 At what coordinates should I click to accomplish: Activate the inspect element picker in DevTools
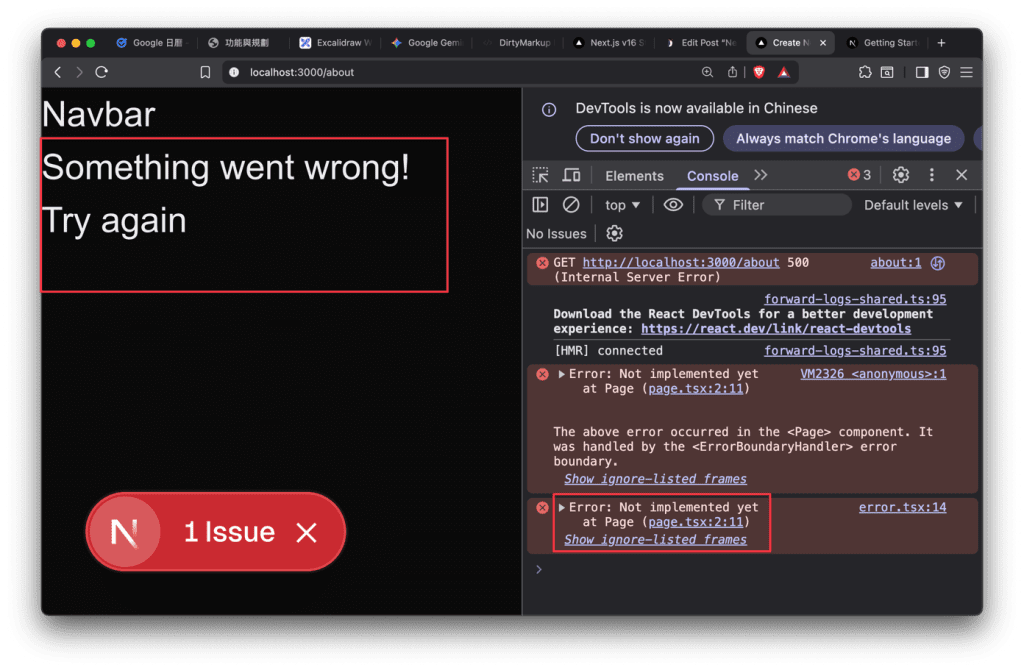[540, 175]
